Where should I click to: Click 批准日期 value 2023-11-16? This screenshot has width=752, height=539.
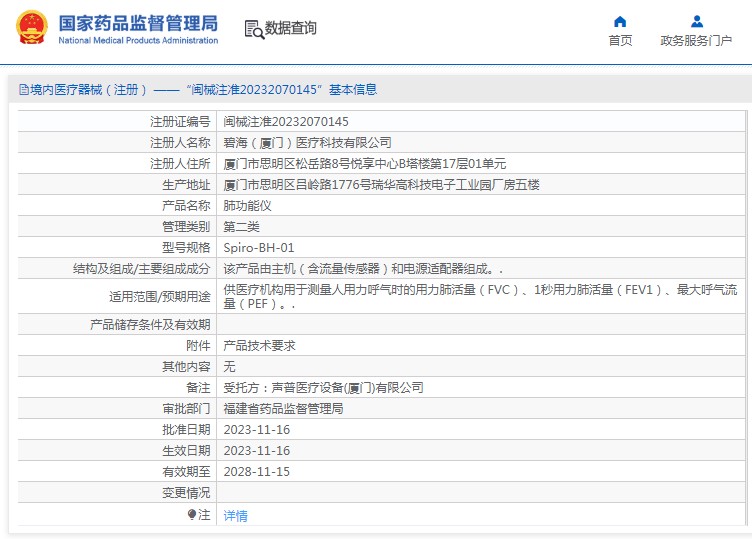[x=257, y=430]
